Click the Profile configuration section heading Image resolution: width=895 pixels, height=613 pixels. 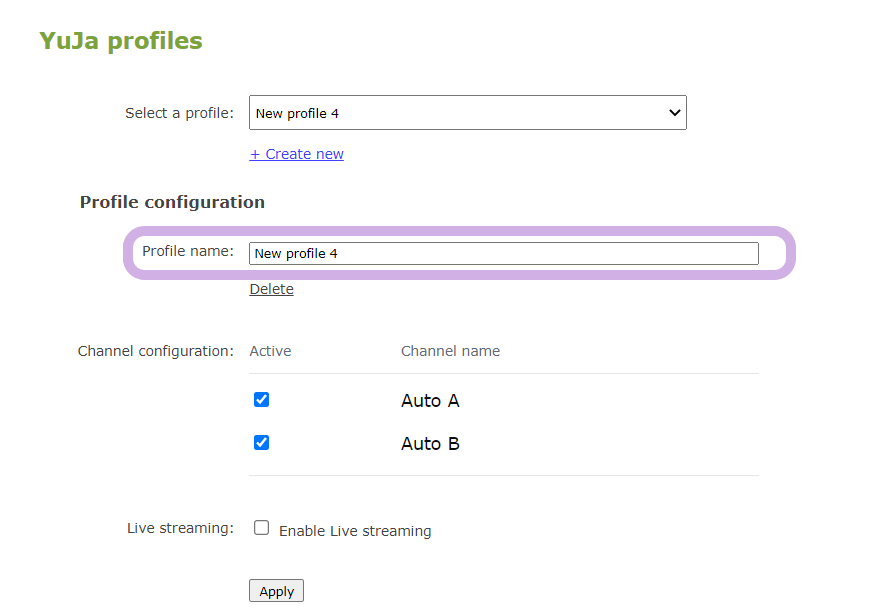[x=172, y=202]
